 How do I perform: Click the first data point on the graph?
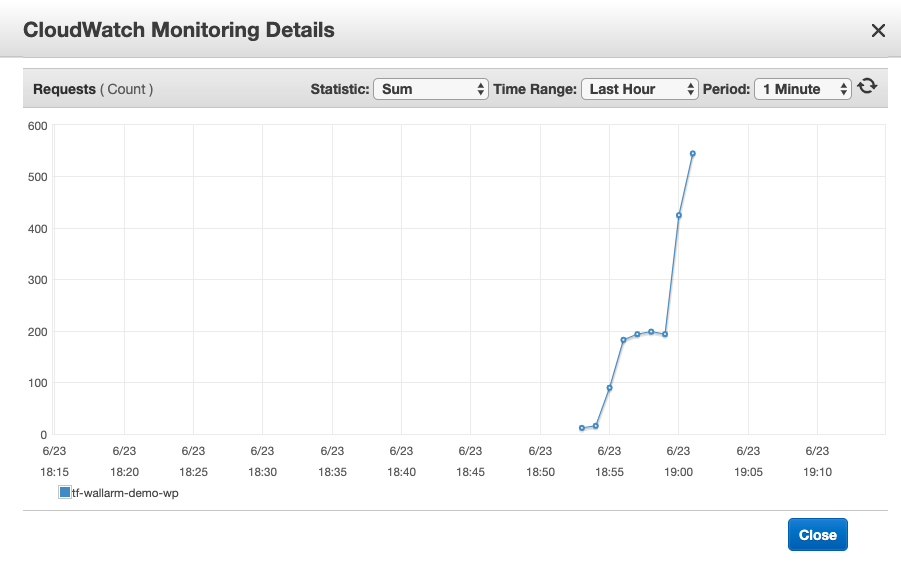[582, 428]
